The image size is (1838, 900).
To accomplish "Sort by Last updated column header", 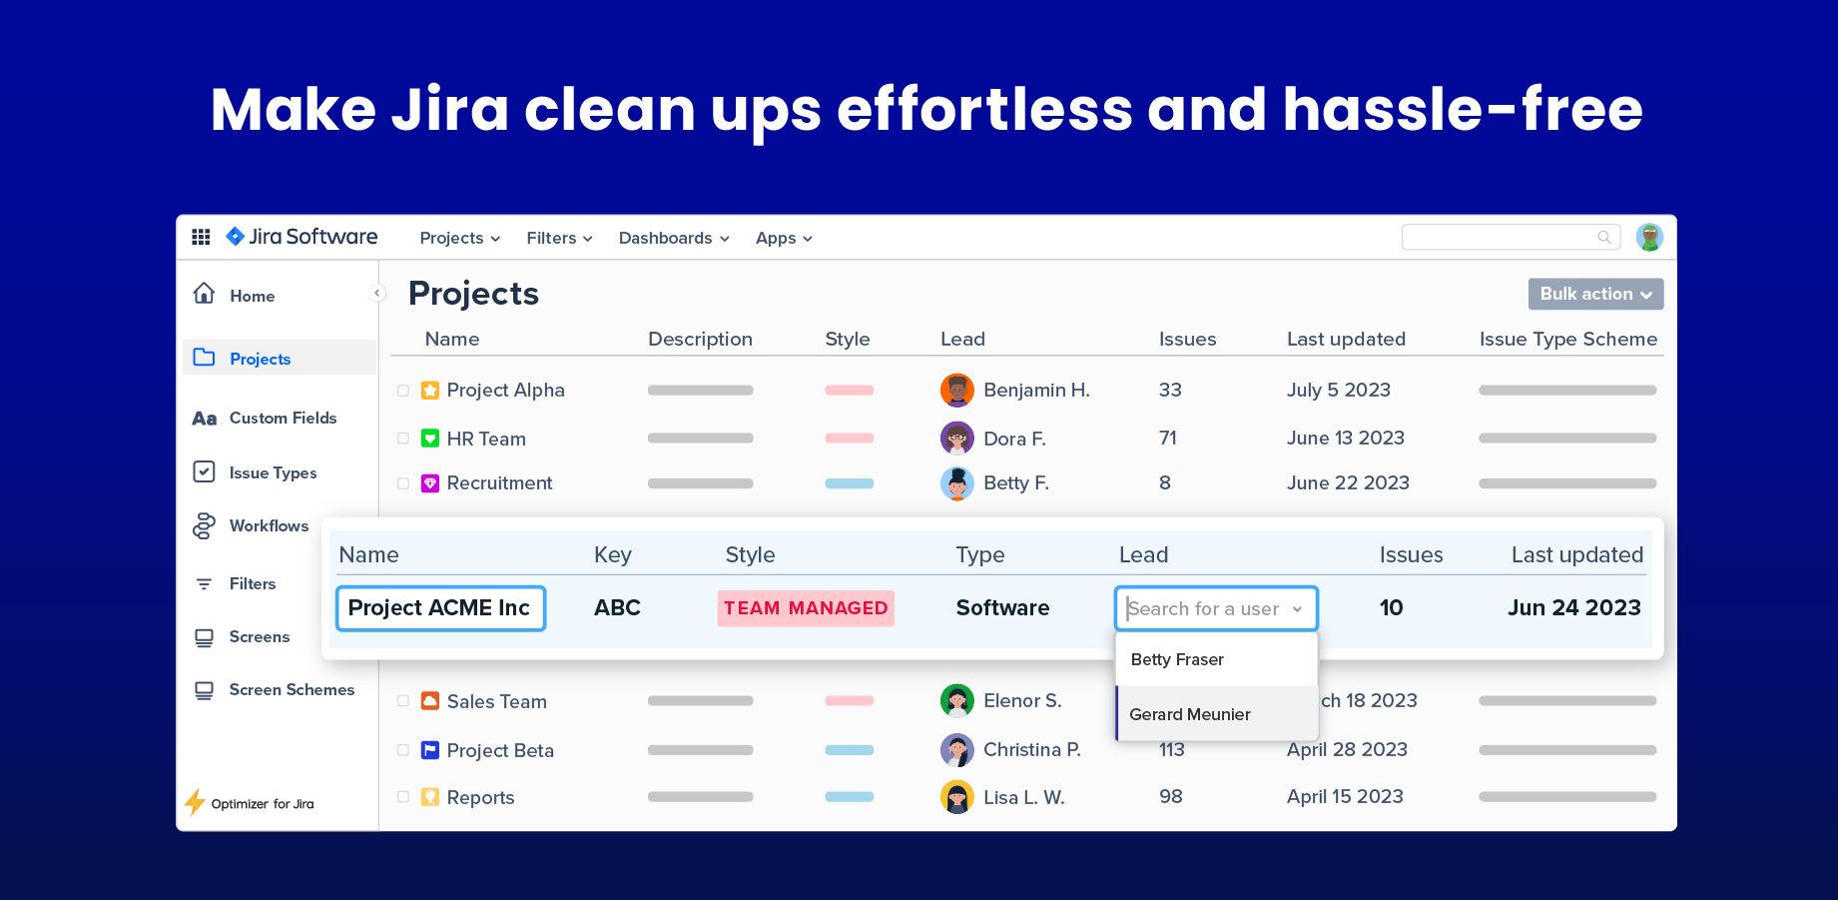I will pos(1346,339).
